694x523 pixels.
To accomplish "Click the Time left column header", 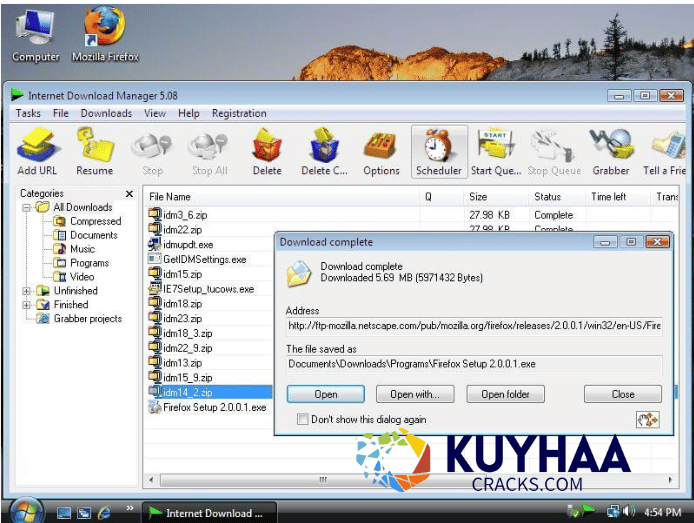I will pos(618,196).
